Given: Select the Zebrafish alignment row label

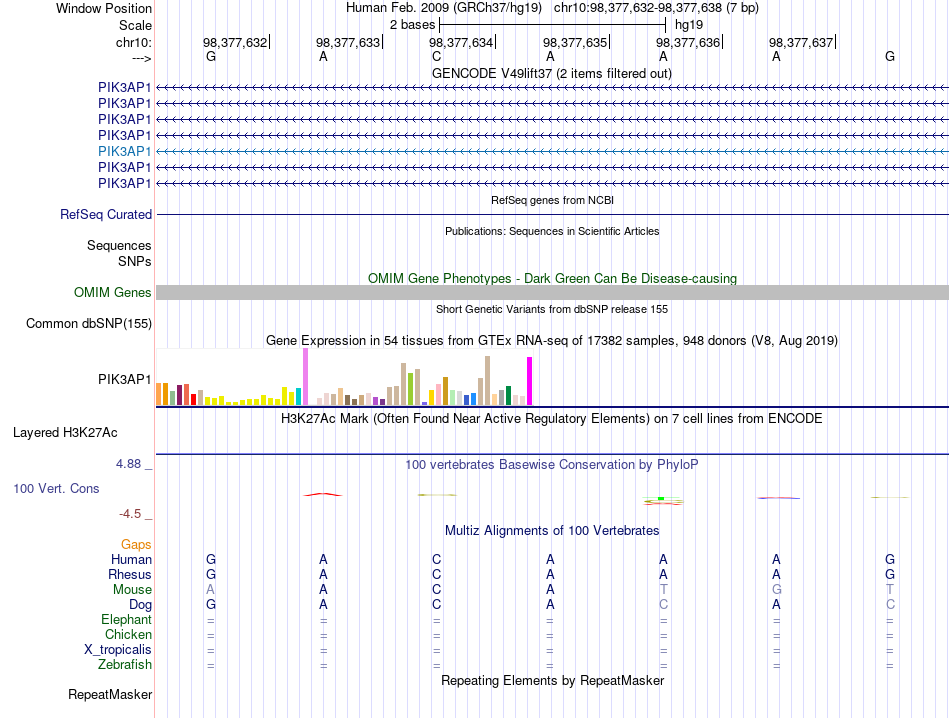Looking at the screenshot, I should pos(125,665).
